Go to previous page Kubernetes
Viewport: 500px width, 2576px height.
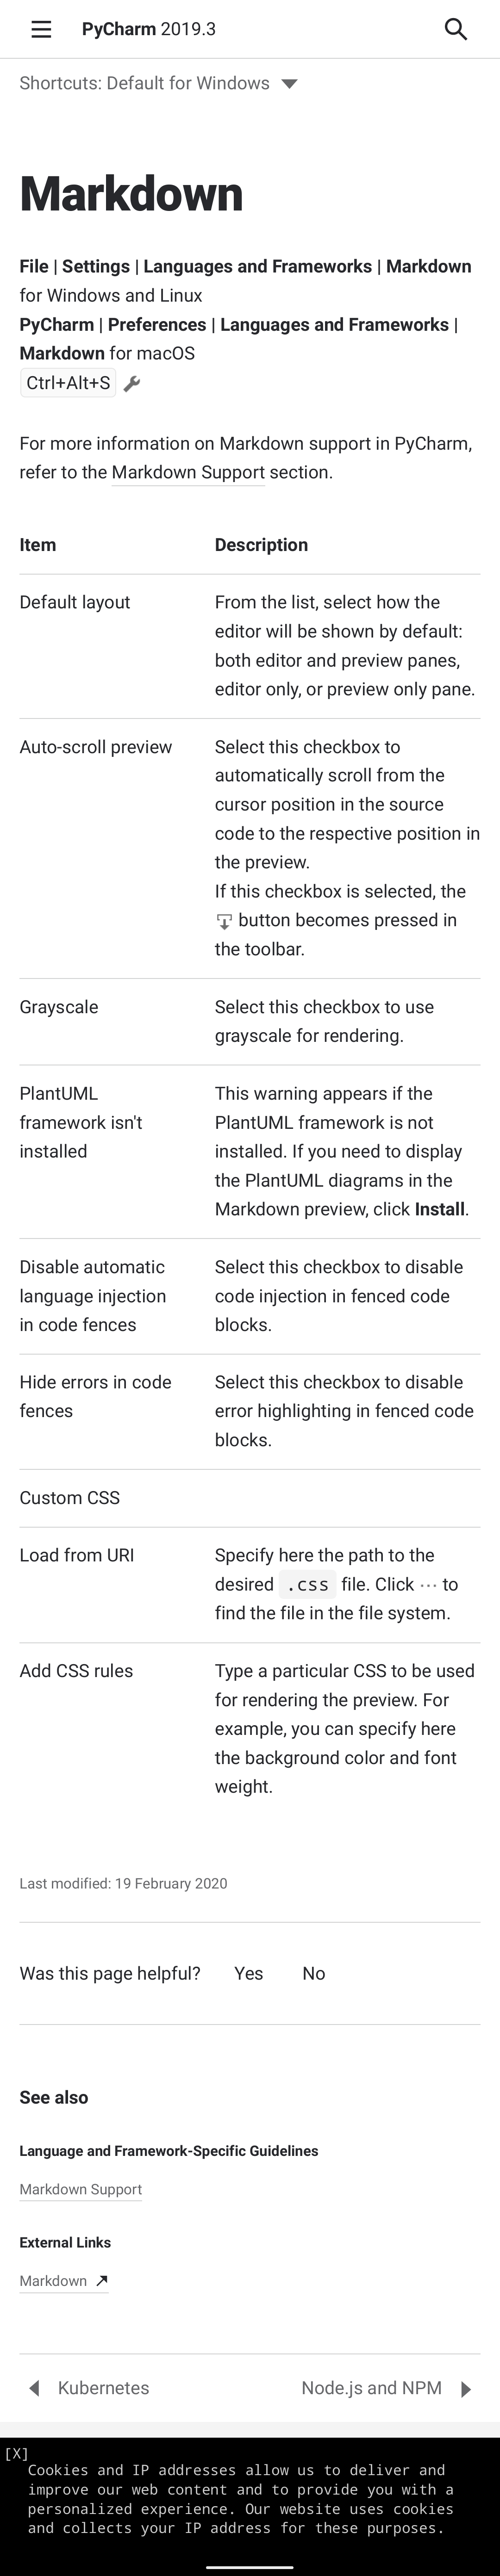103,2388
